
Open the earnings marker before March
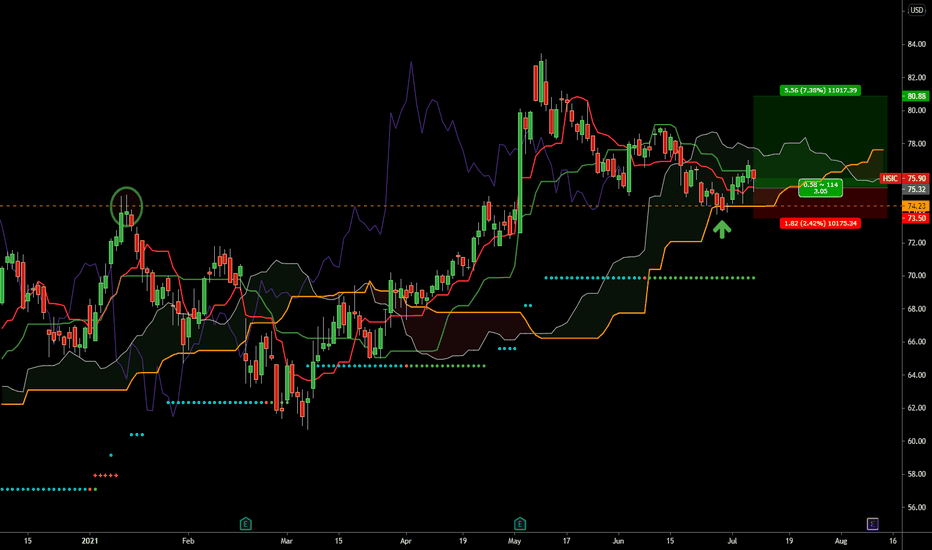pos(245,524)
